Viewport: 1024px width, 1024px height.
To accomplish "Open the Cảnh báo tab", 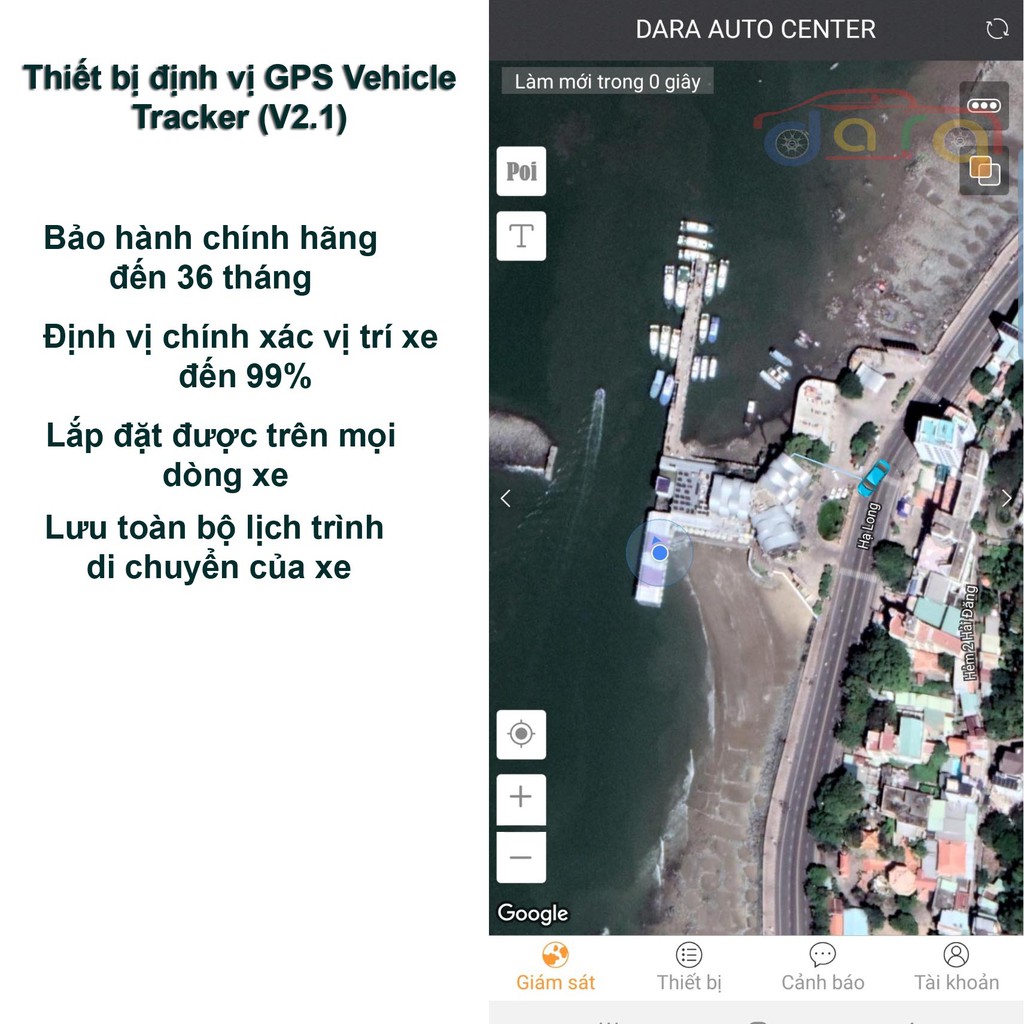I will 823,967.
